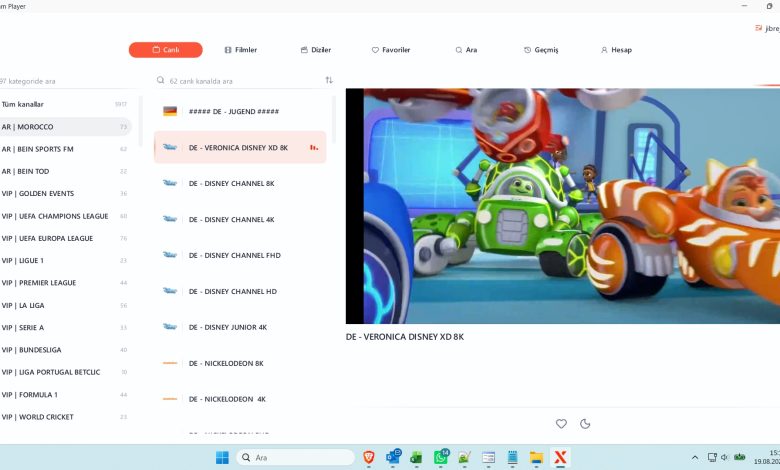Open Brave browser from the taskbar
The image size is (780, 470).
pos(369,458)
